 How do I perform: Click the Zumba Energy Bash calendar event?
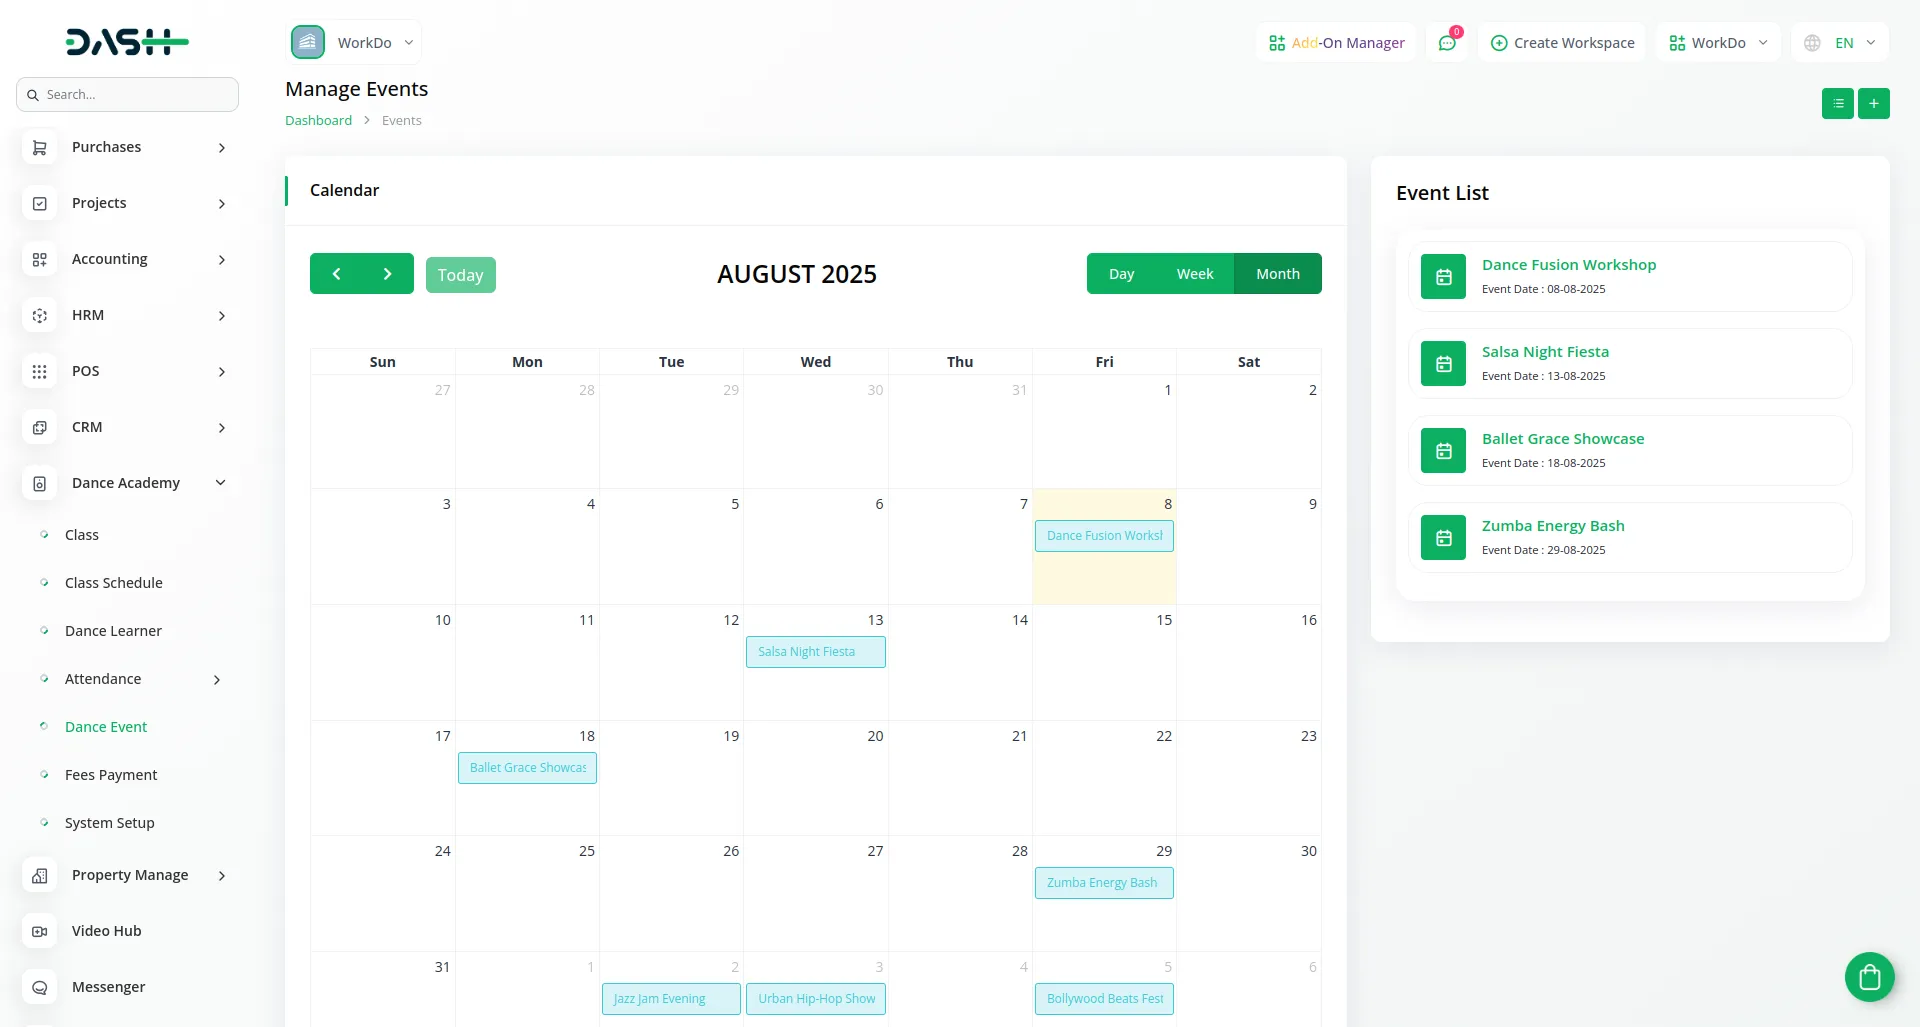[1103, 883]
